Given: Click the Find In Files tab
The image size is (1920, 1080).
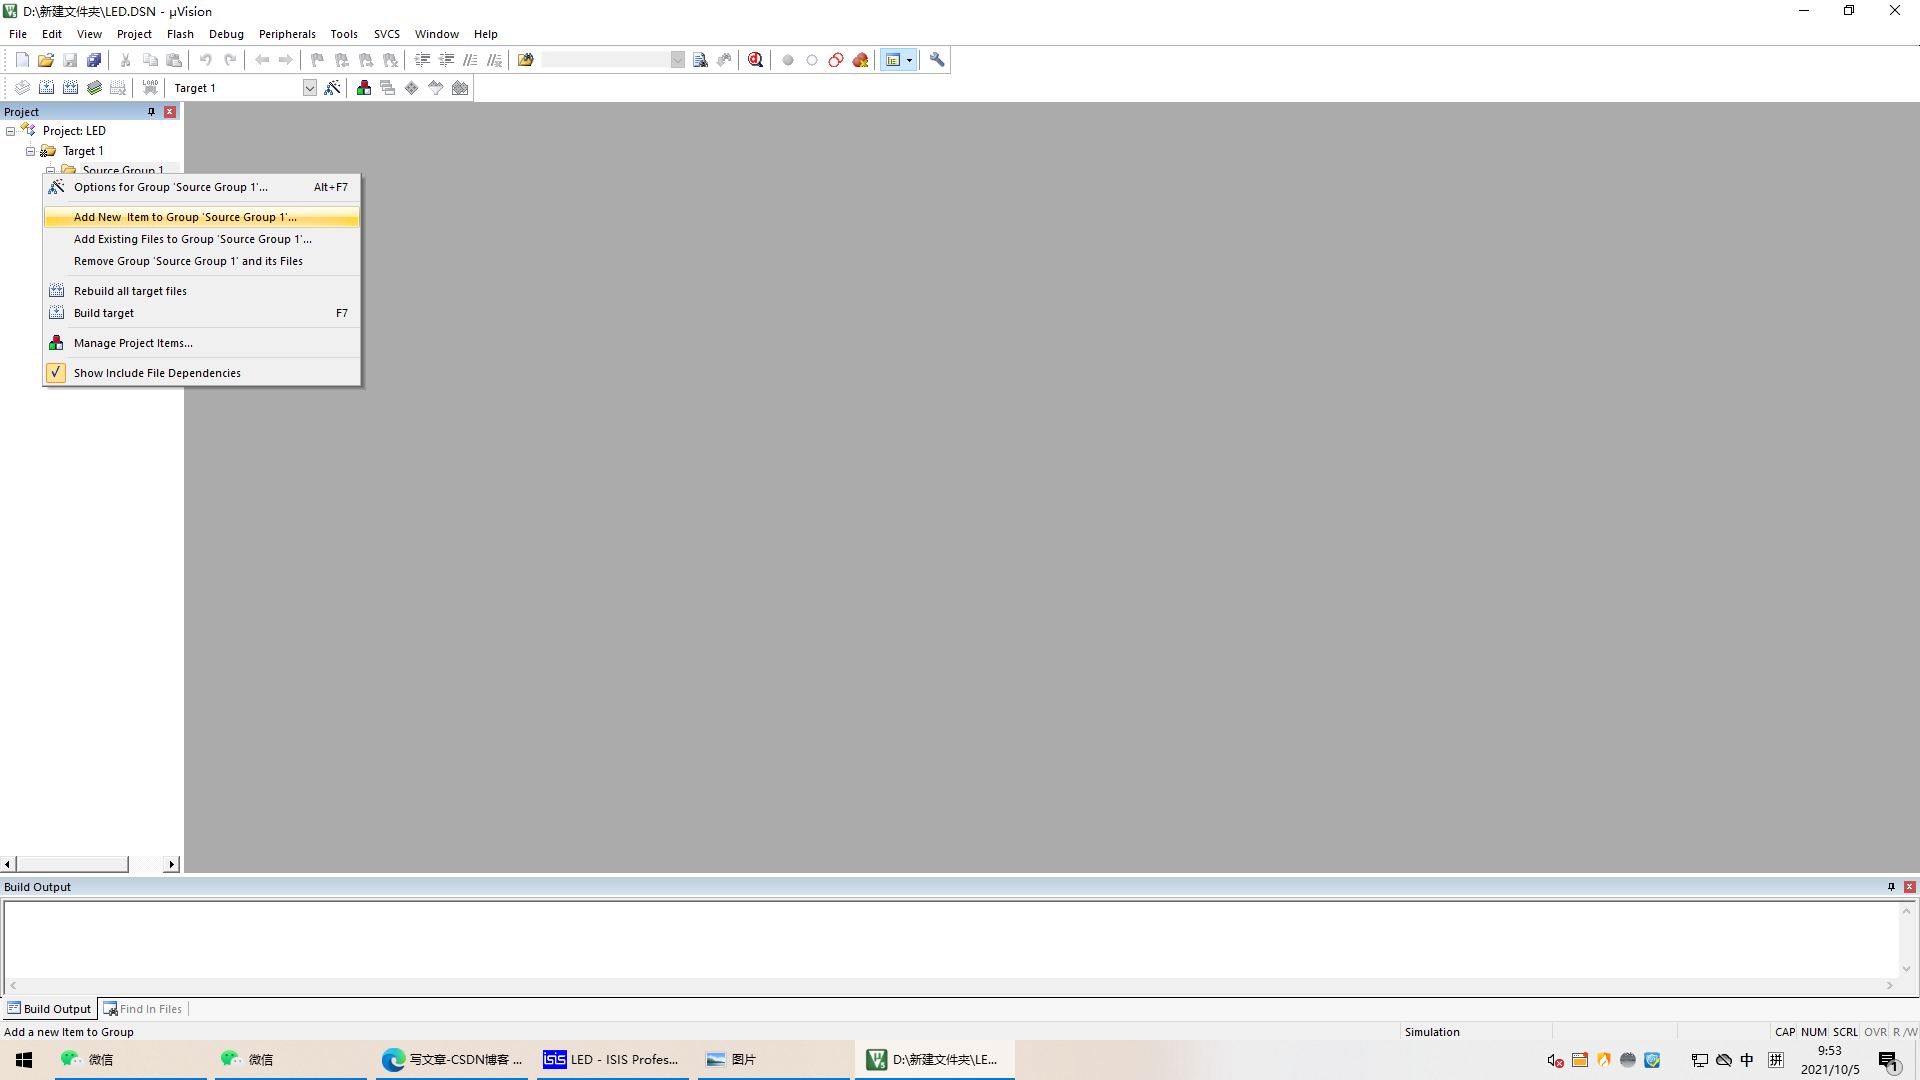Looking at the screenshot, I should (x=150, y=1009).
